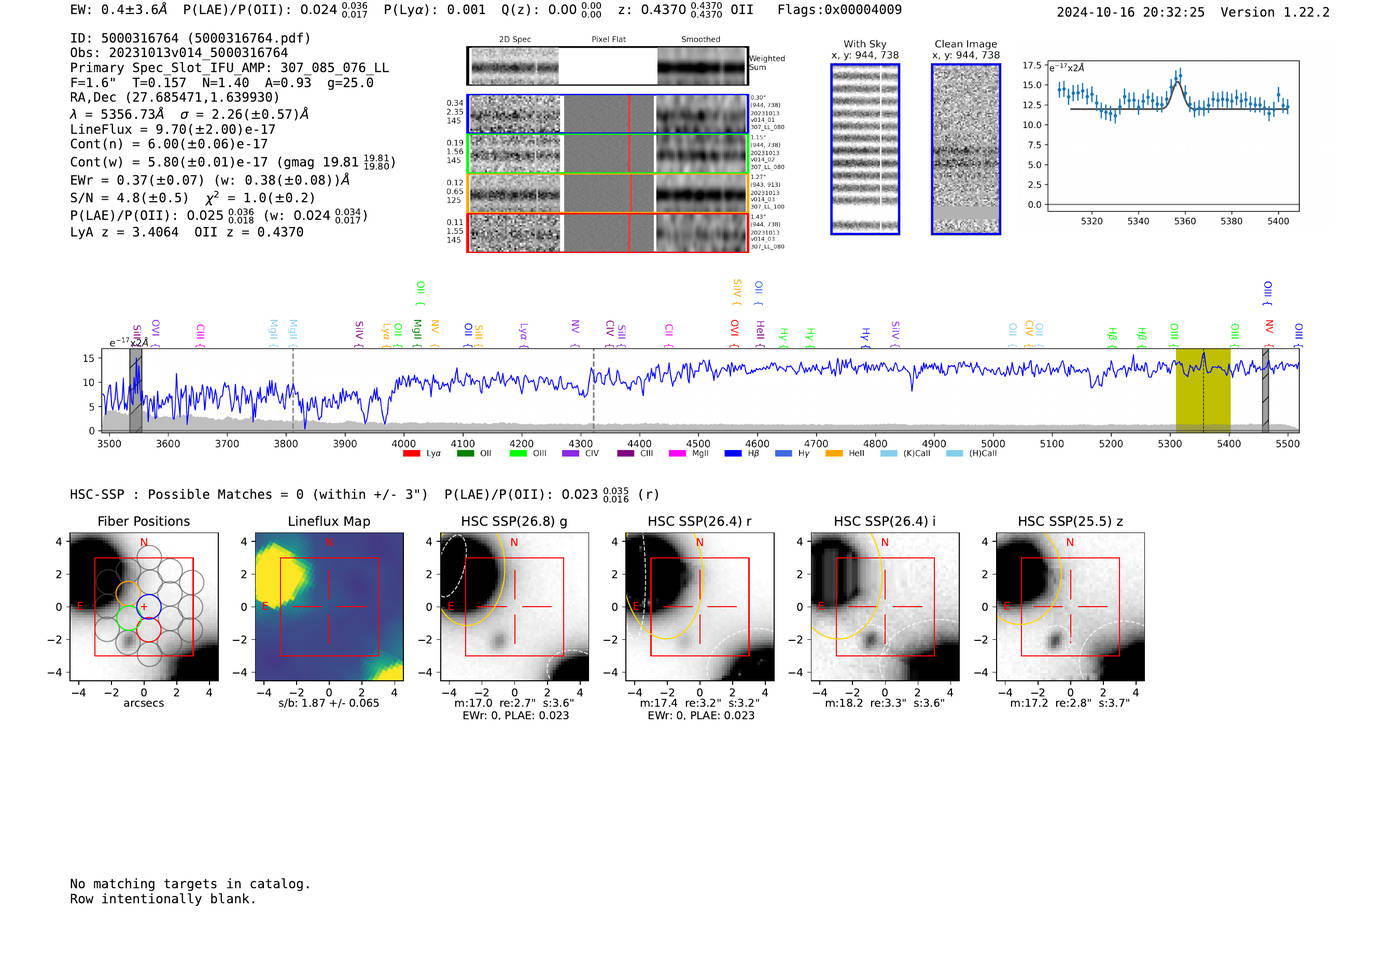Click the Flags:0x00004009 text
This screenshot has height=953, width=1400.
tap(839, 10)
